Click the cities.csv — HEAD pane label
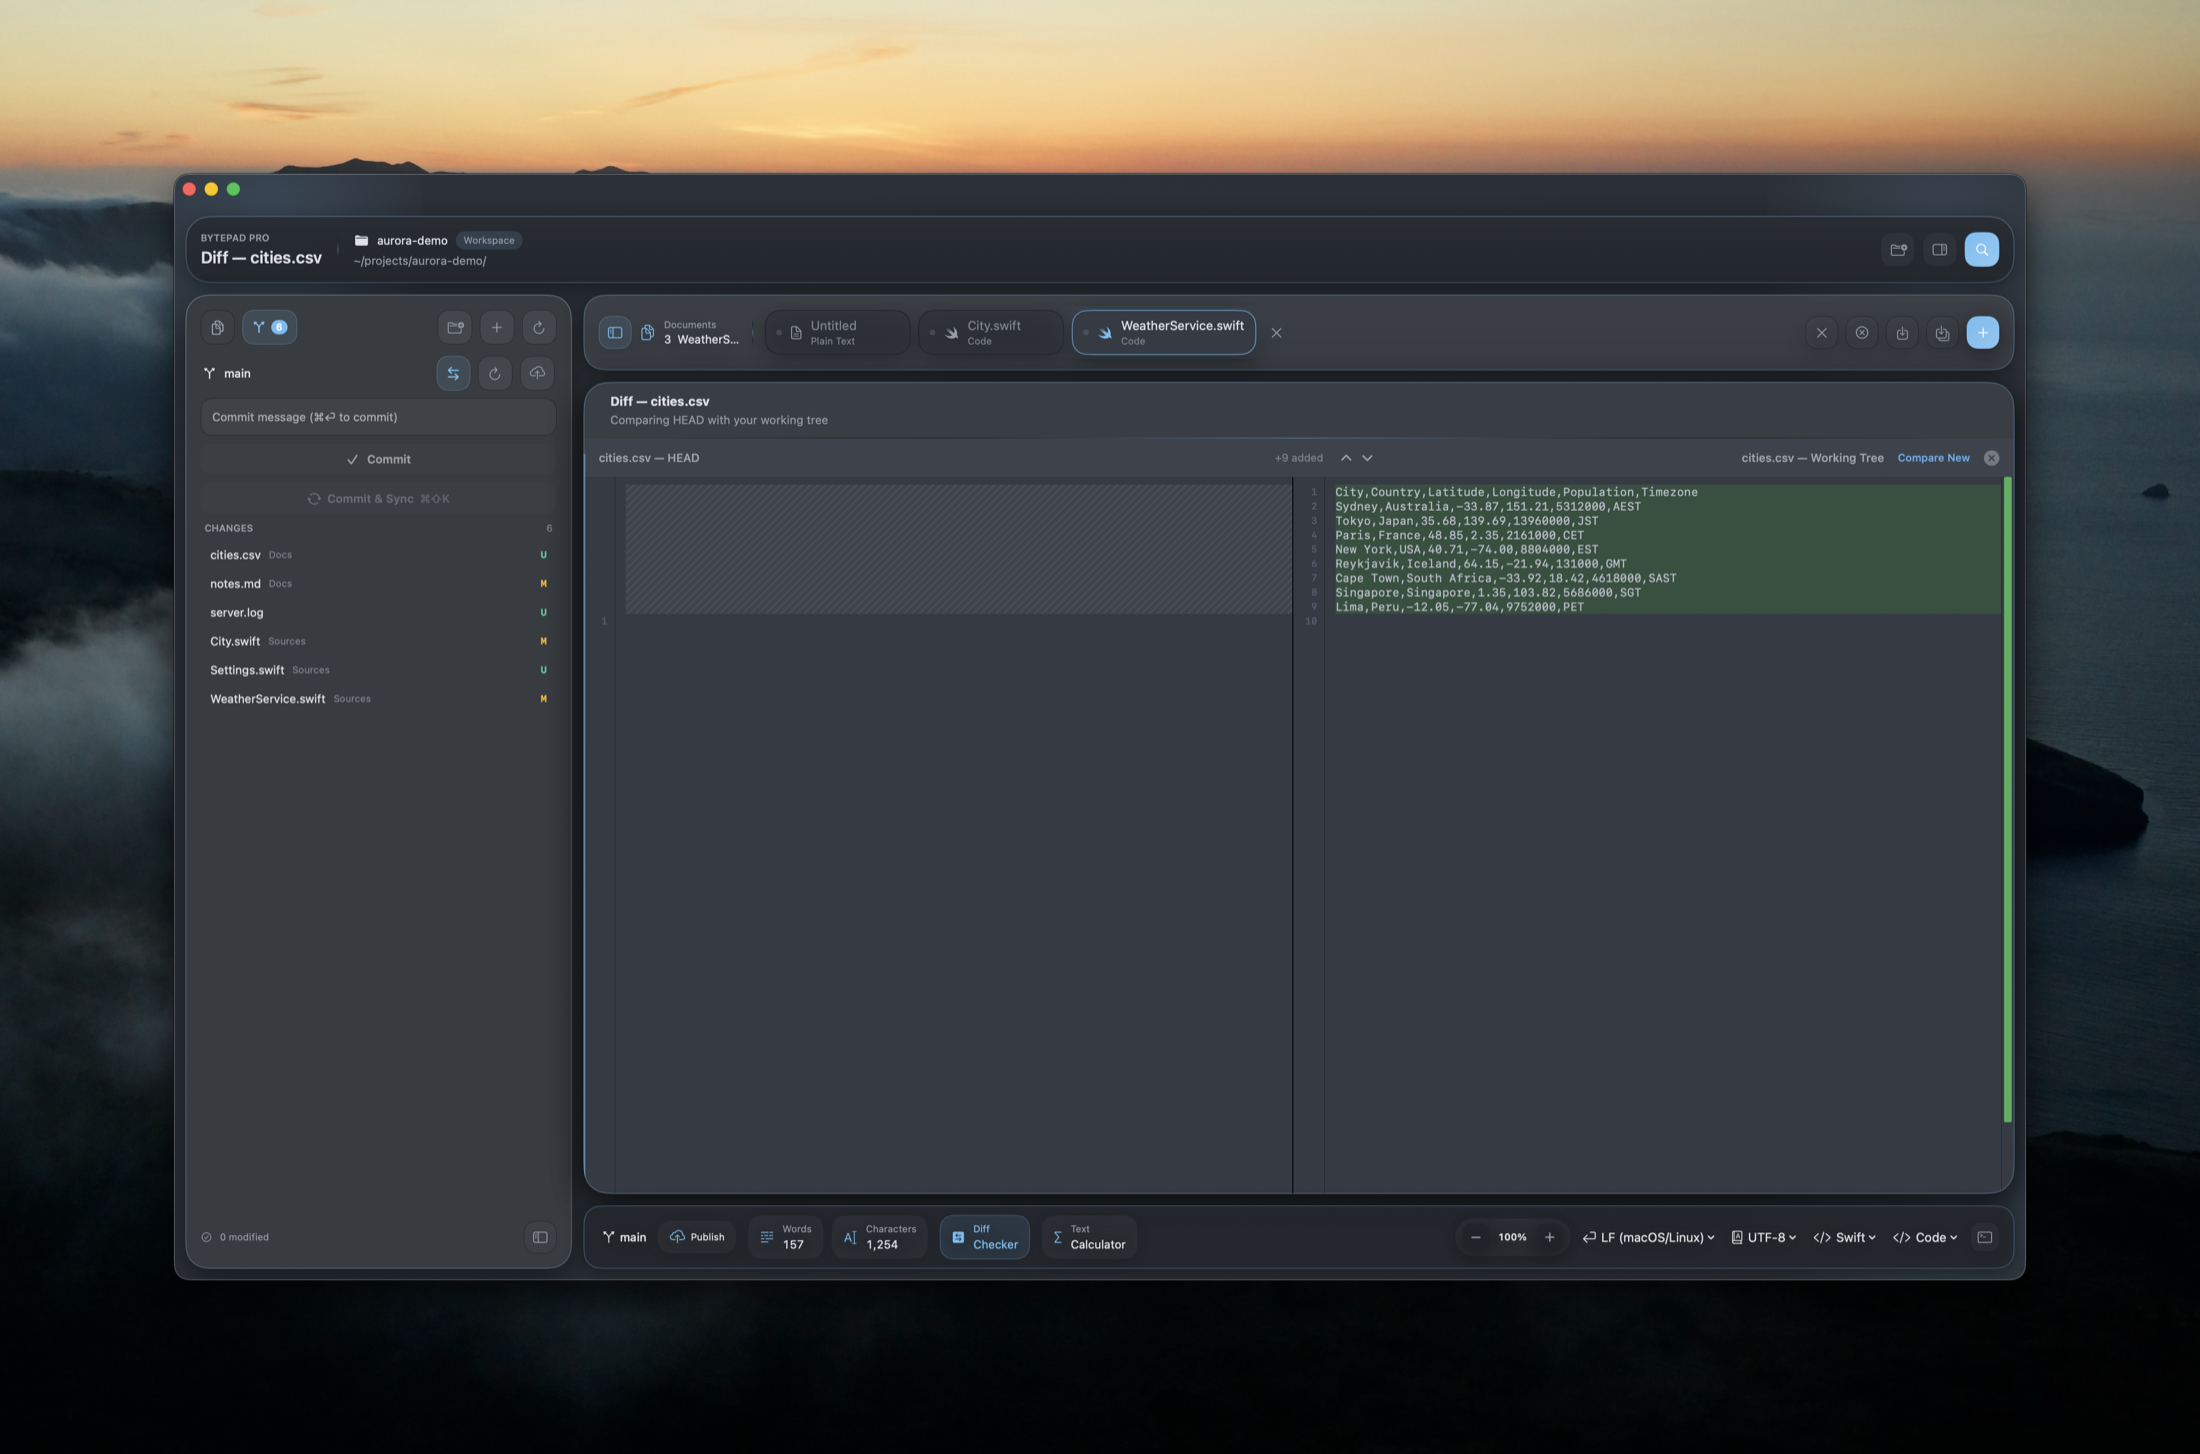 pyautogui.click(x=649, y=458)
